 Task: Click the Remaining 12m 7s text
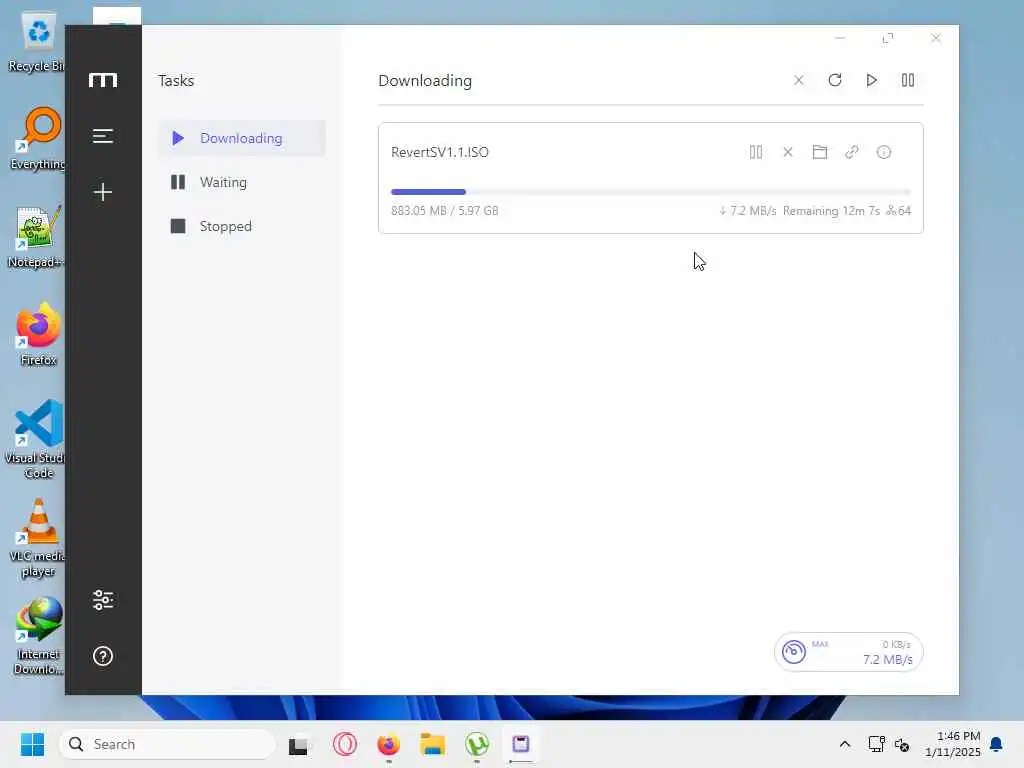(831, 211)
